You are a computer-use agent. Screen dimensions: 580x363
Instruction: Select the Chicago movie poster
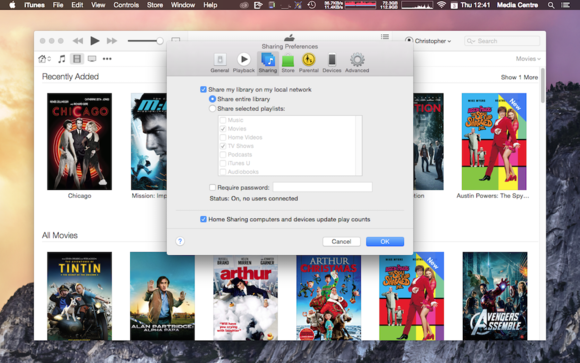[80, 141]
